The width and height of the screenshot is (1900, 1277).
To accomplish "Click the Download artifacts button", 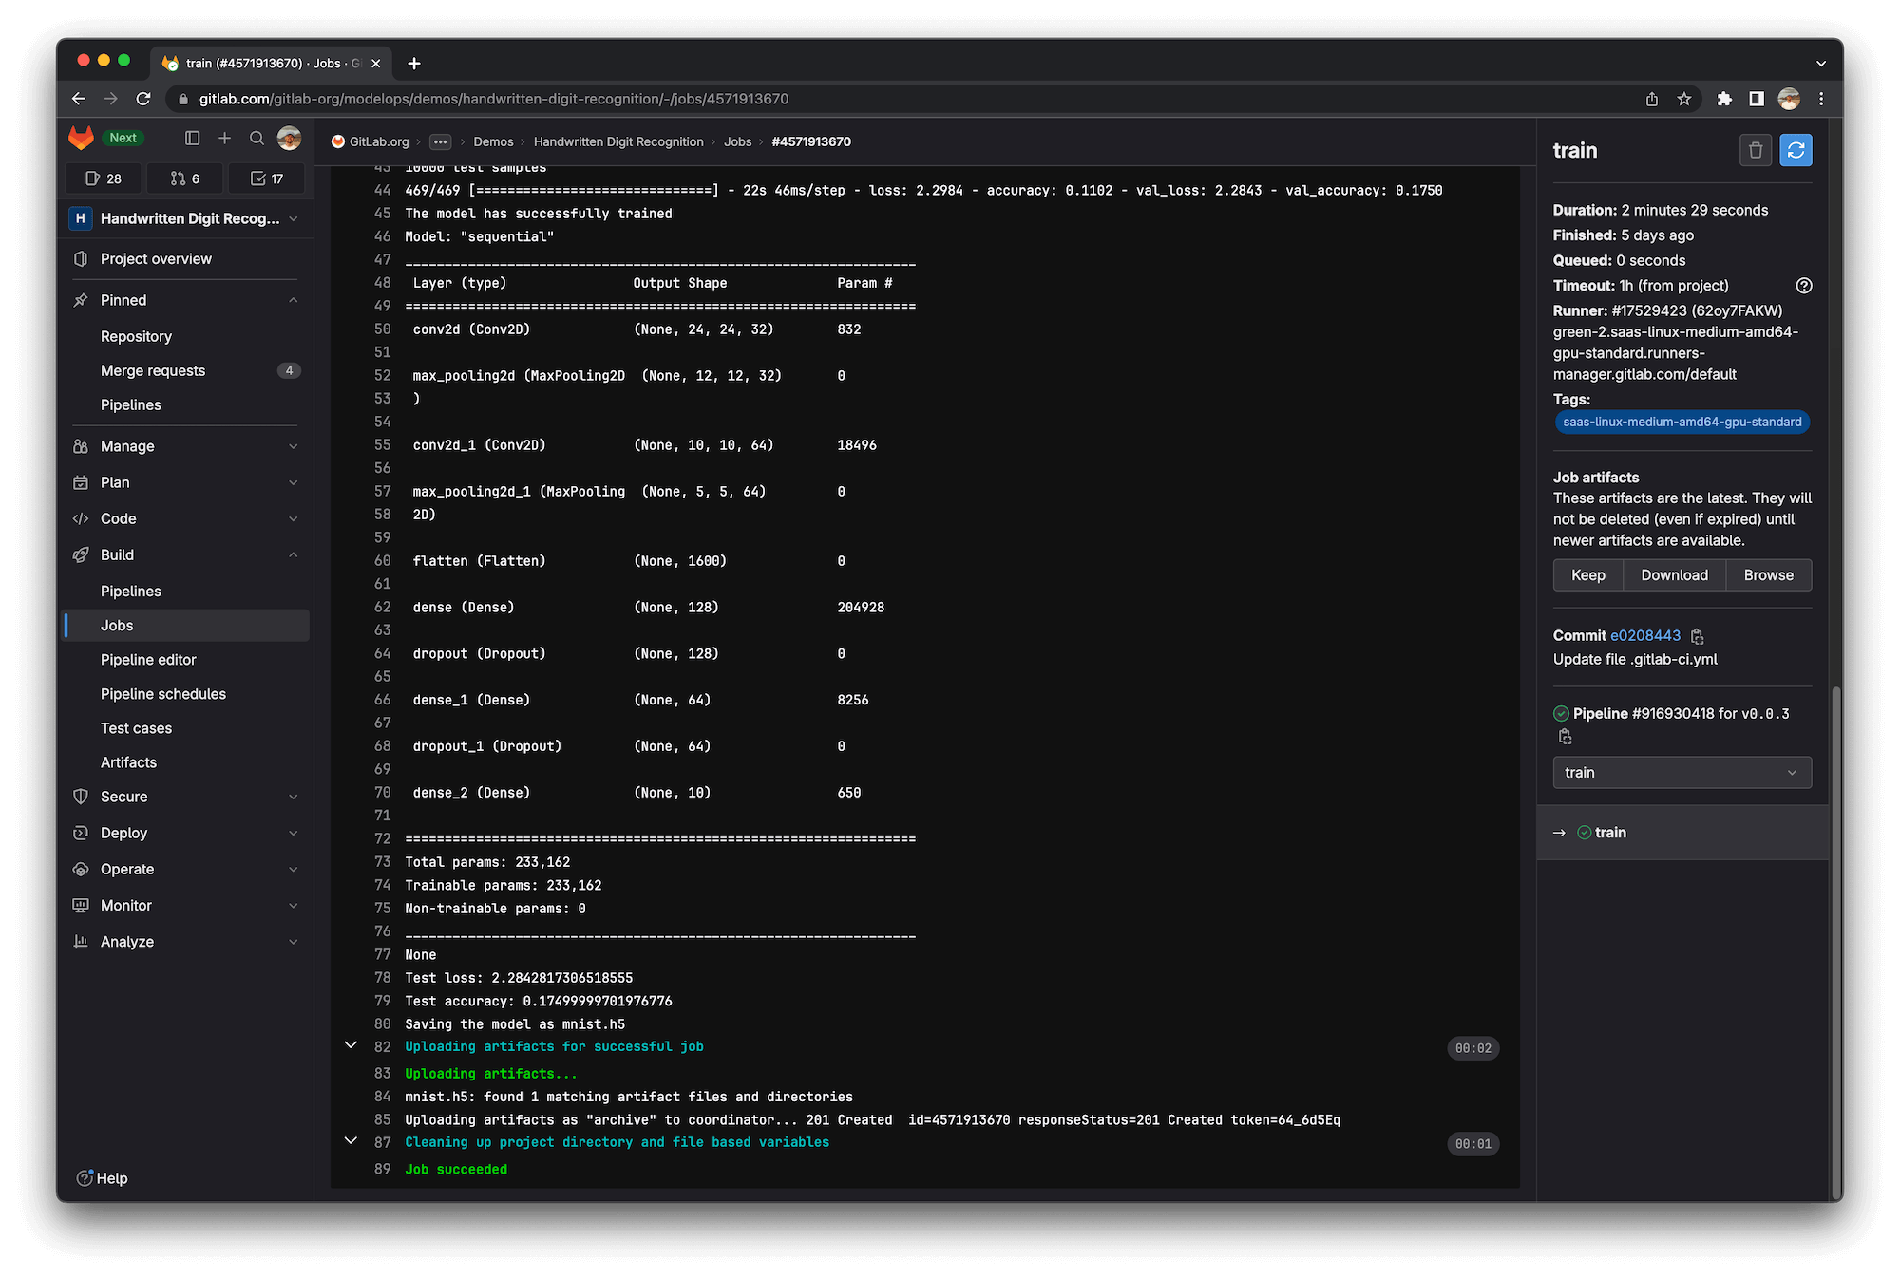I will tap(1674, 575).
